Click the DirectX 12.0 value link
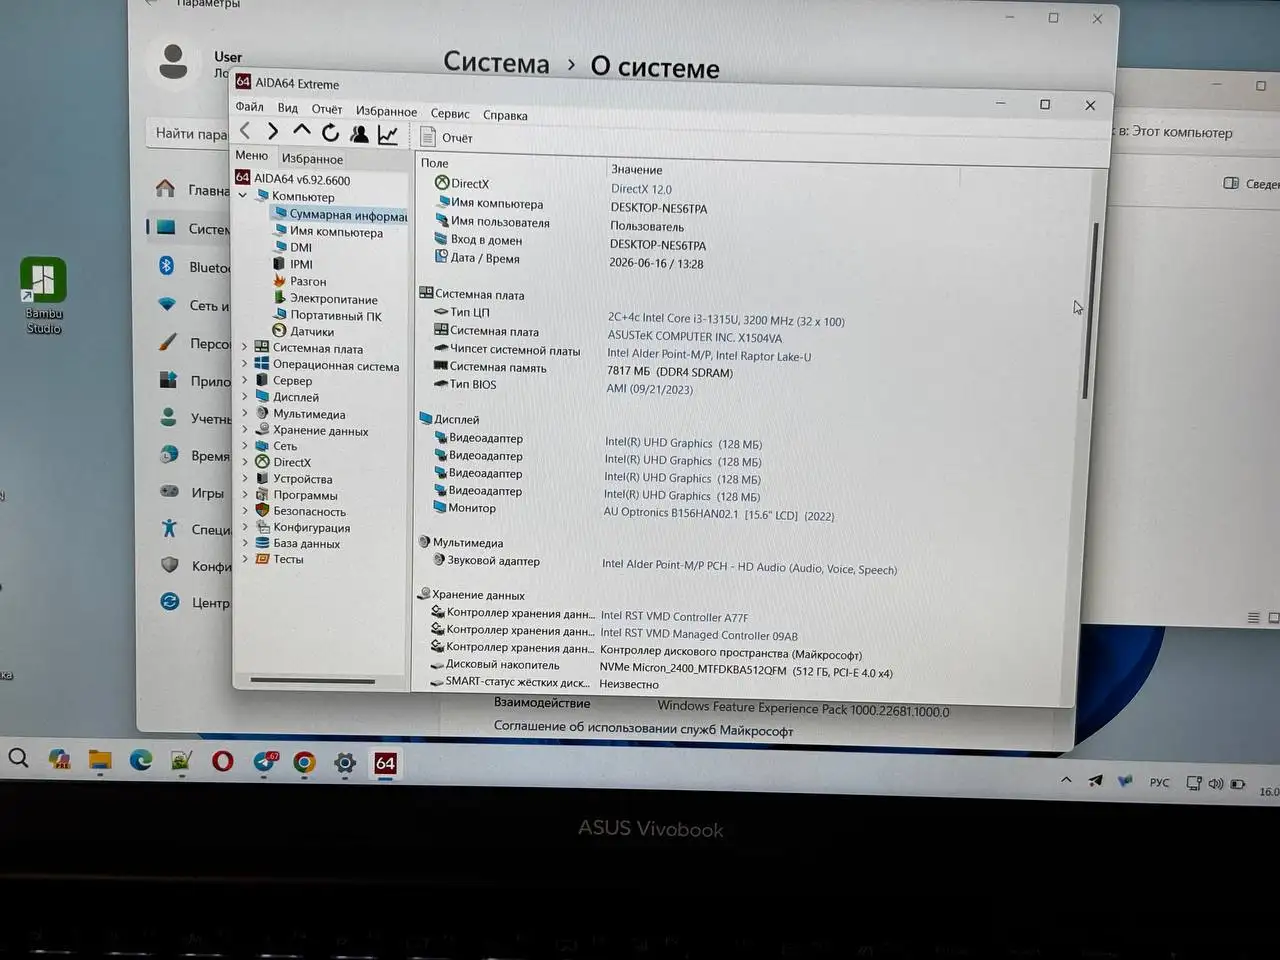This screenshot has width=1280, height=960. tap(641, 189)
